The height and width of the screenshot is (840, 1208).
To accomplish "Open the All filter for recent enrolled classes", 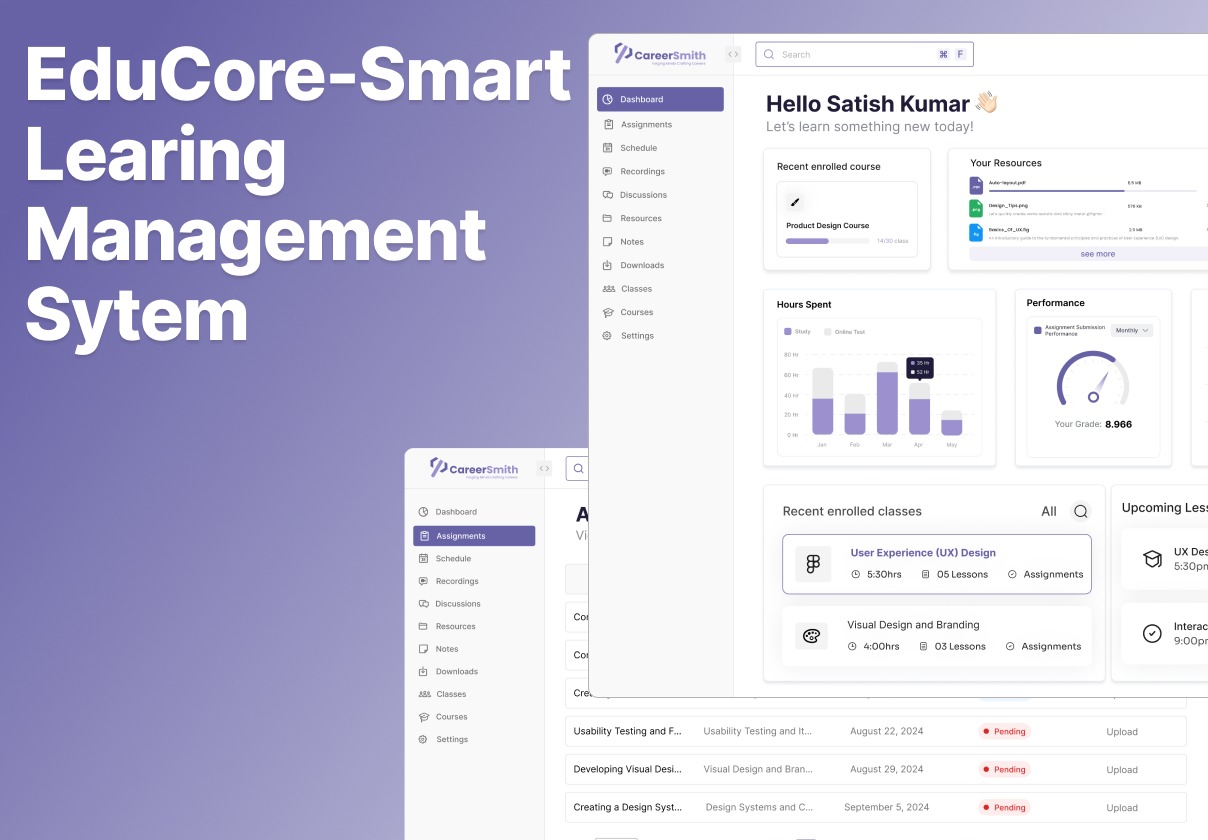I will (1048, 511).
